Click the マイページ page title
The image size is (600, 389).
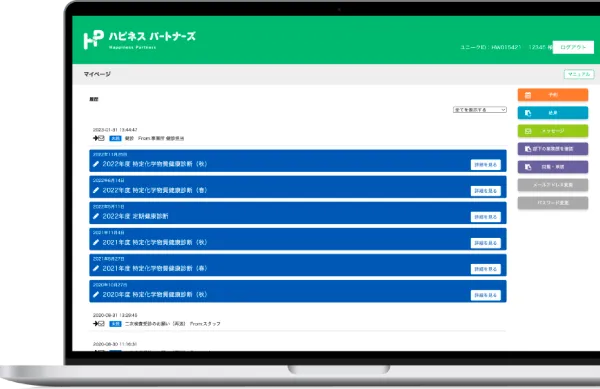coord(97,74)
